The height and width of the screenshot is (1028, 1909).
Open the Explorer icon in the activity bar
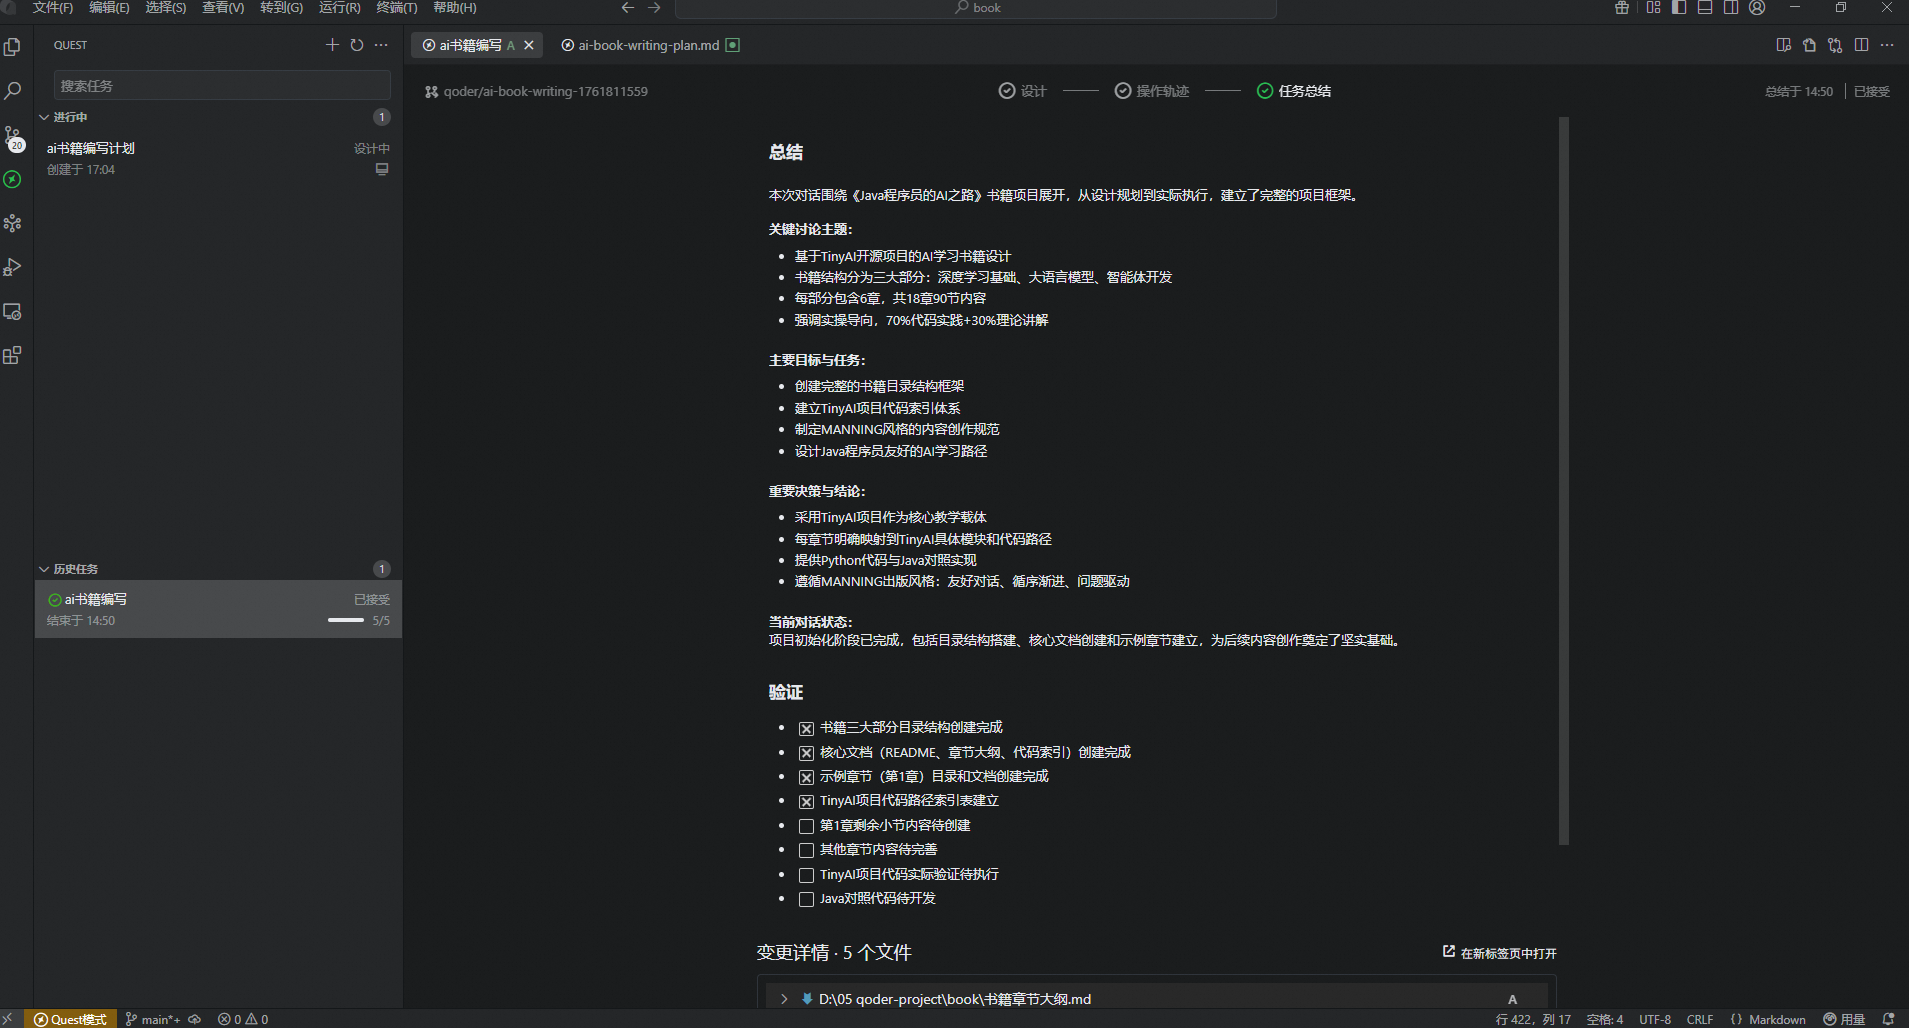(13, 45)
